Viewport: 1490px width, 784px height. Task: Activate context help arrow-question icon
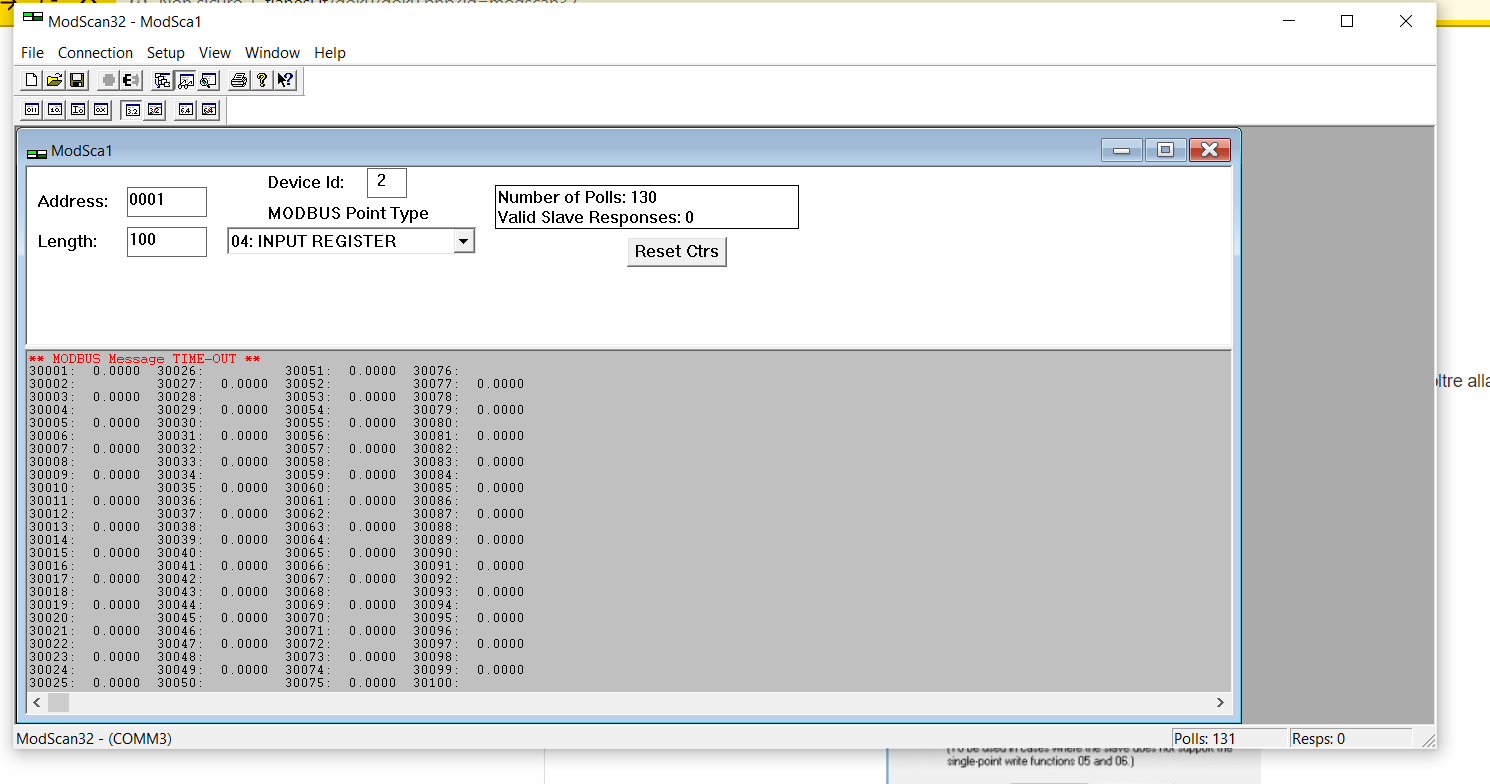[285, 81]
